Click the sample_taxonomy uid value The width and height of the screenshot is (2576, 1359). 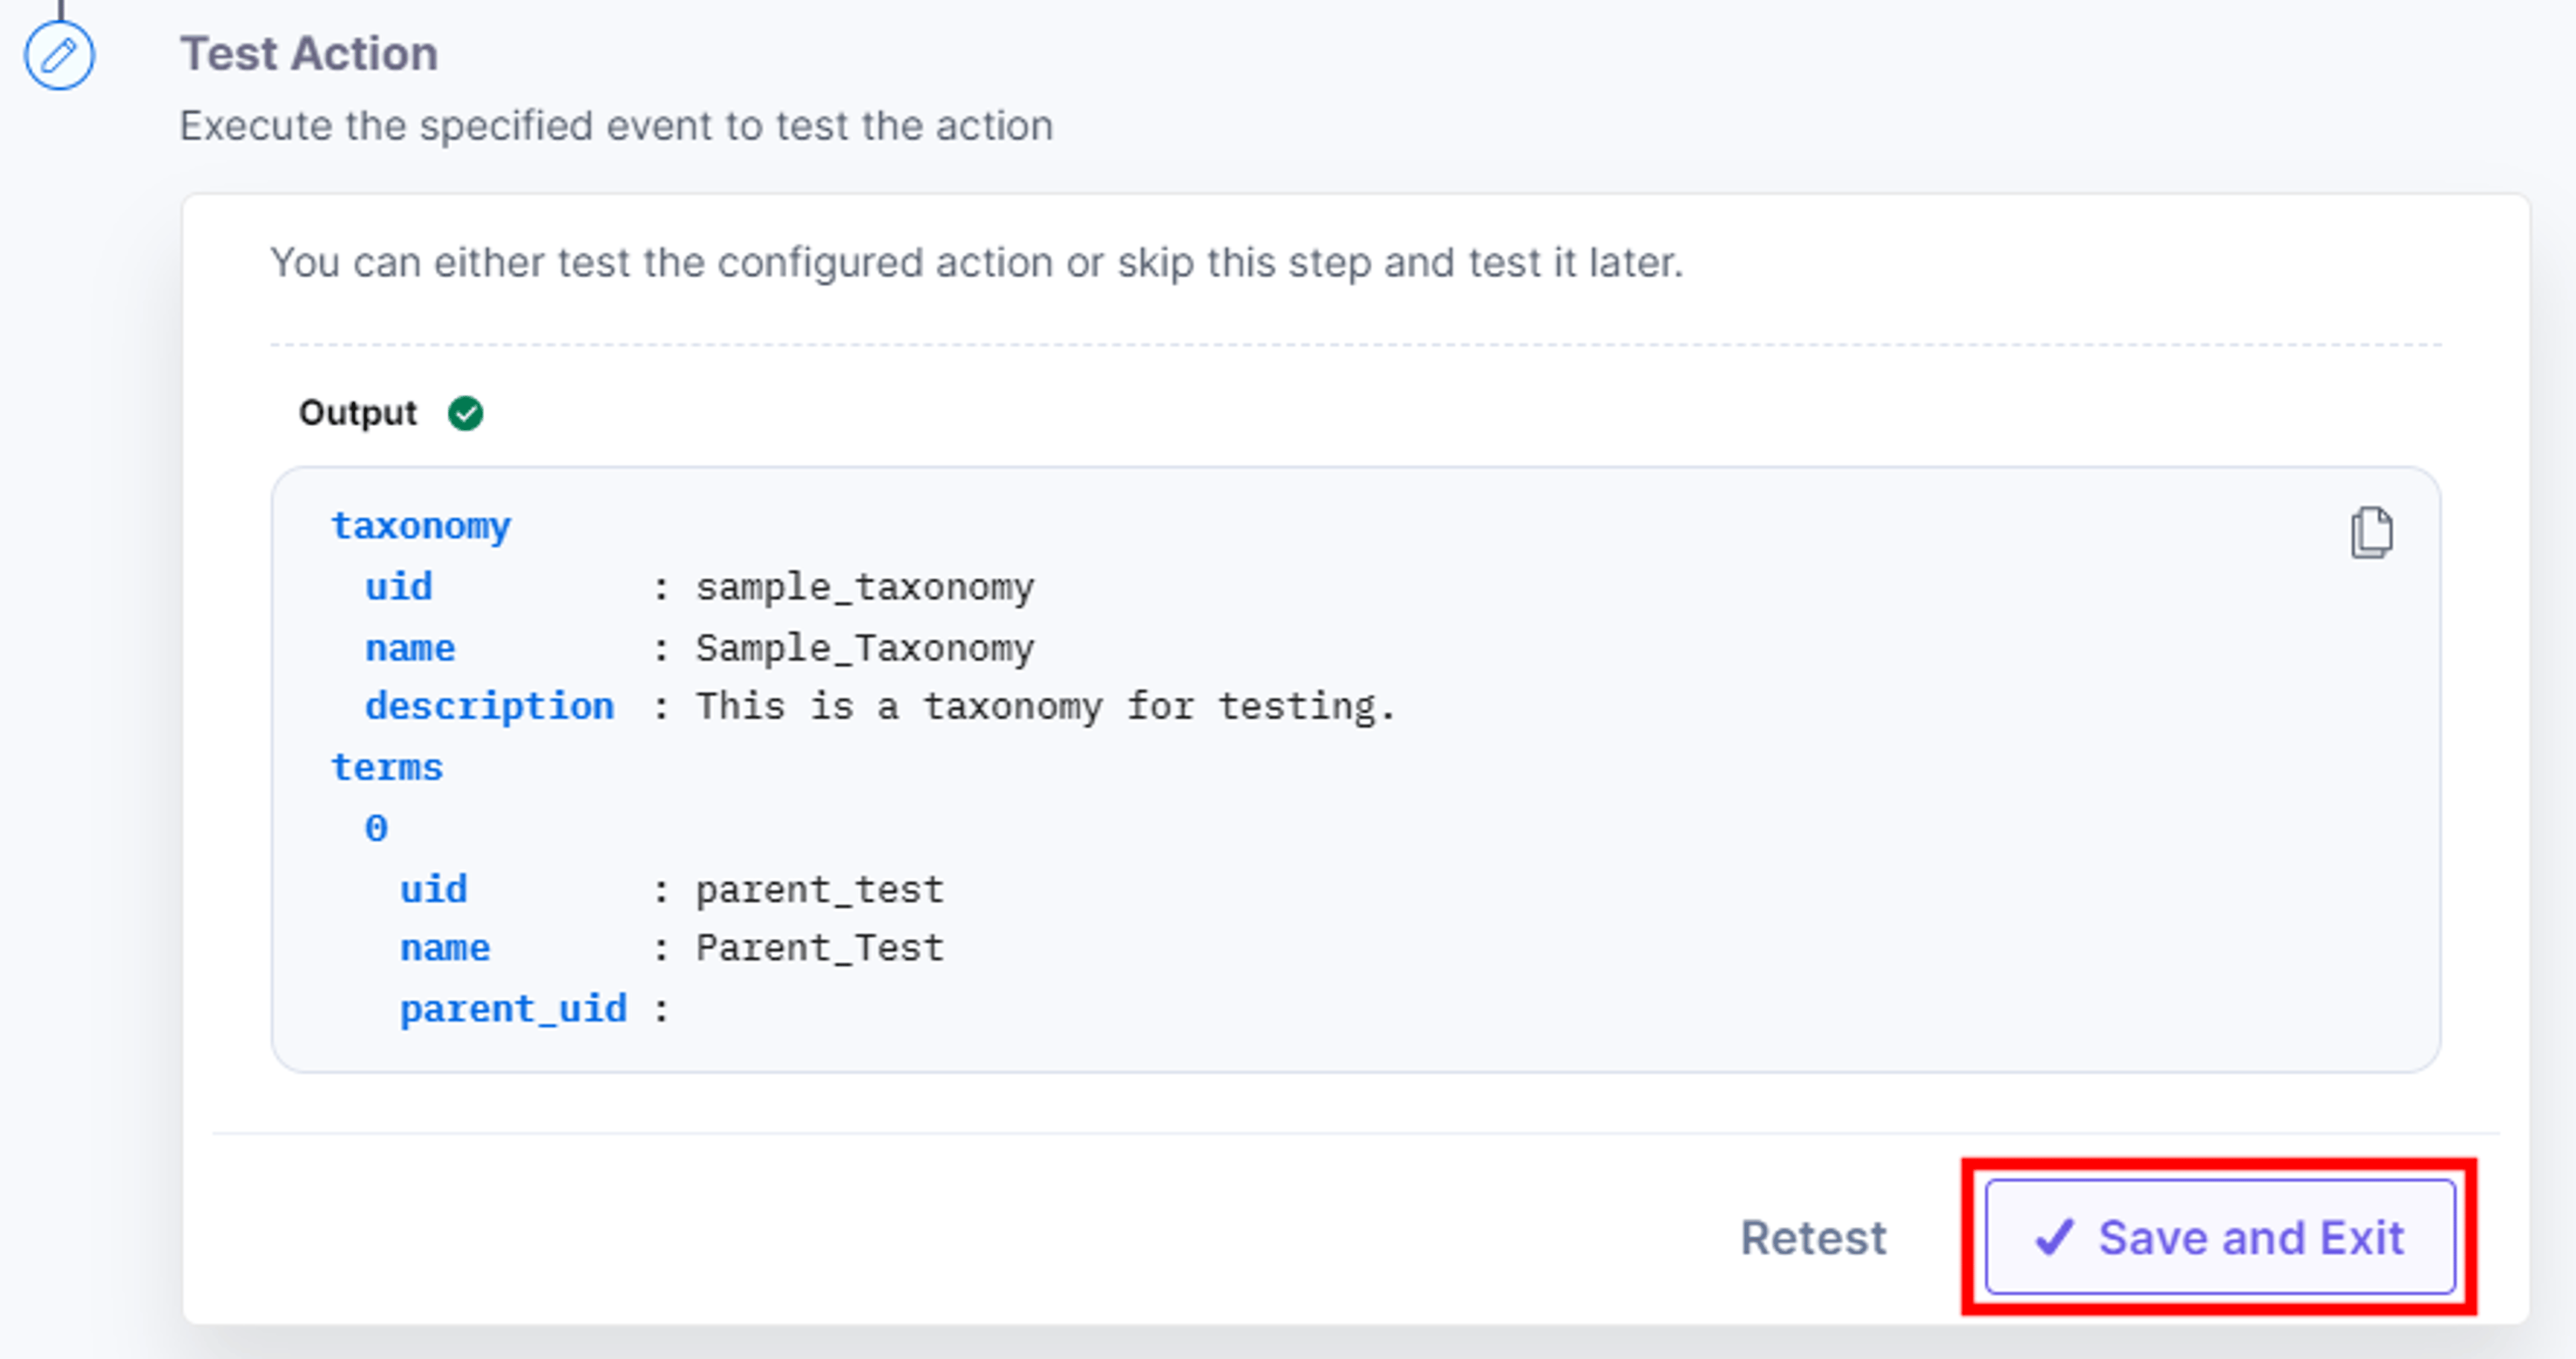pos(865,587)
